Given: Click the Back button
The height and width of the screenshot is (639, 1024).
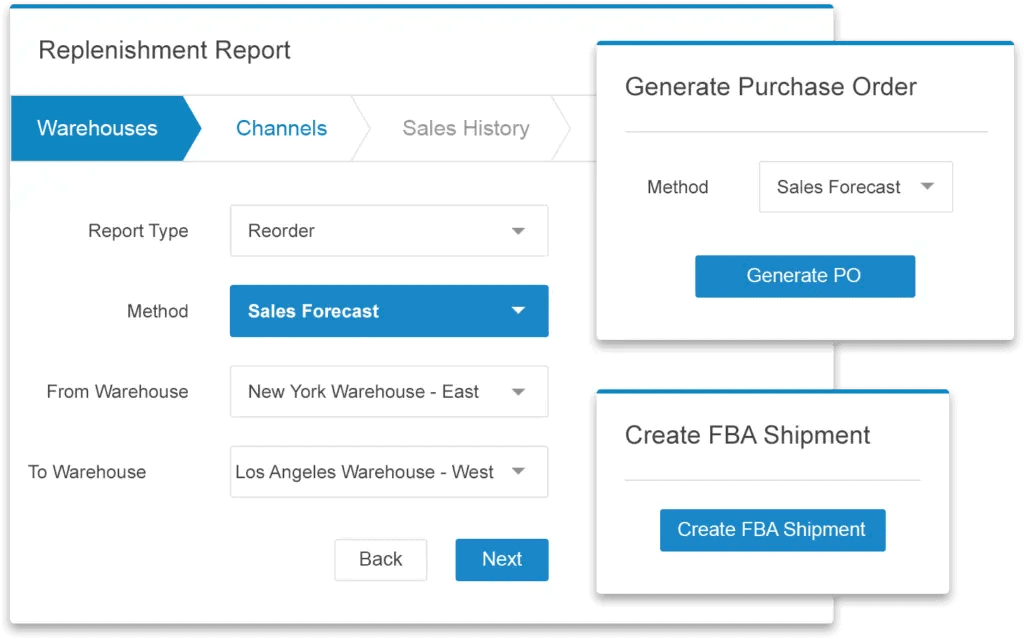Looking at the screenshot, I should [x=381, y=559].
